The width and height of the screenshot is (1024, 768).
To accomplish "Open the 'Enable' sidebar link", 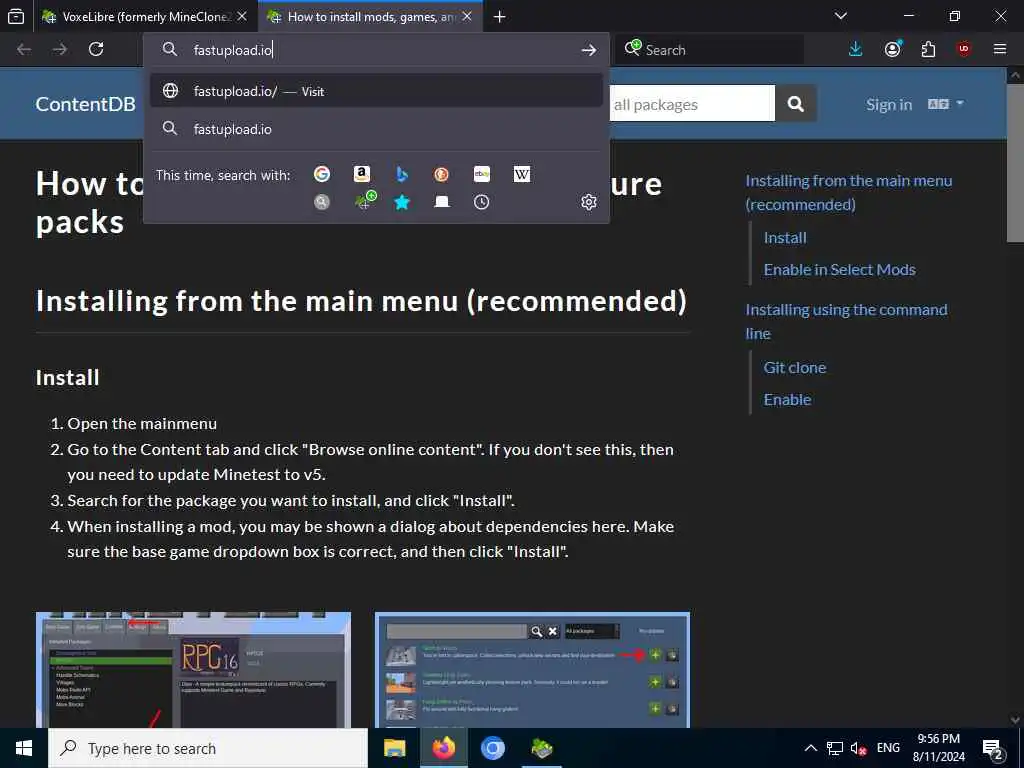I will click(x=787, y=400).
